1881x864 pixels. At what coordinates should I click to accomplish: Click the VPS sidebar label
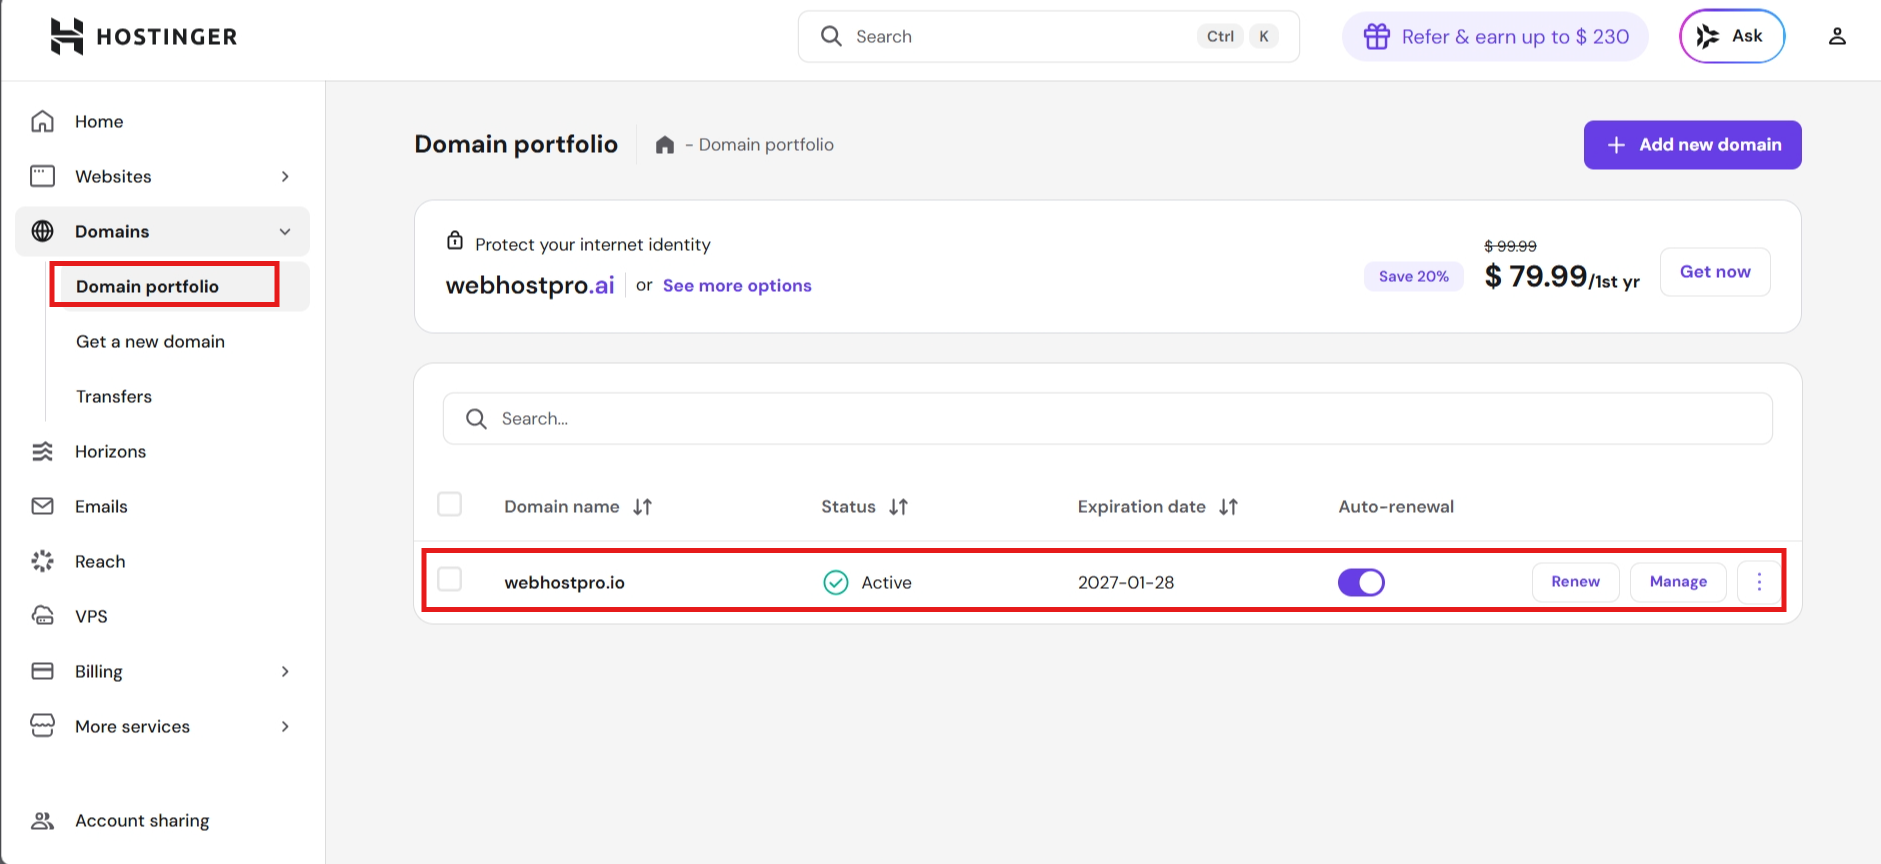pos(91,616)
